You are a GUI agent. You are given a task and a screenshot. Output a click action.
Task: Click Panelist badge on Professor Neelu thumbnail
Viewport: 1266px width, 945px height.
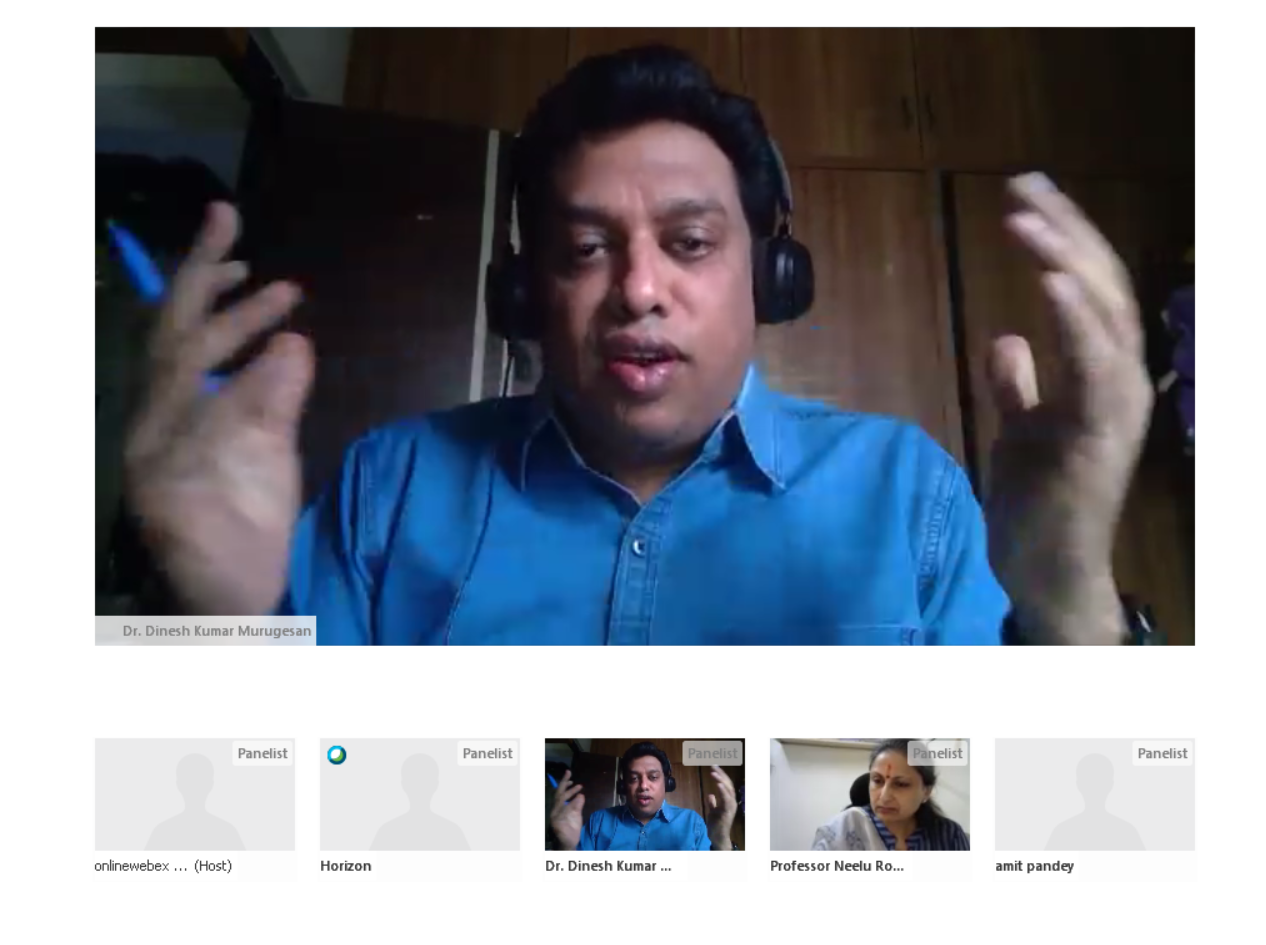pyautogui.click(x=937, y=754)
